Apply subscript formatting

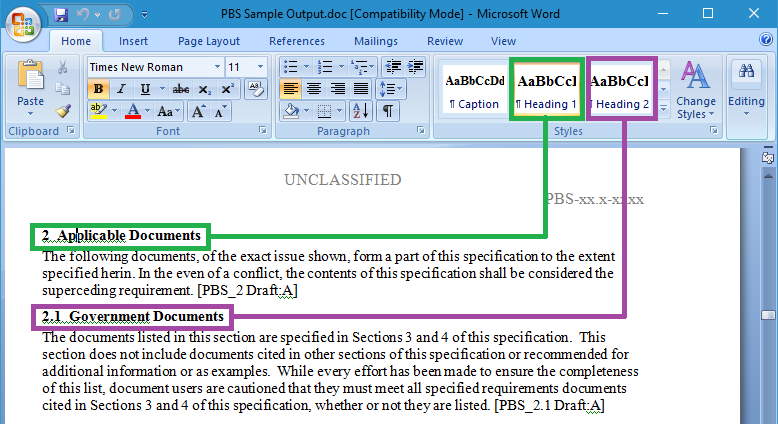(204, 89)
